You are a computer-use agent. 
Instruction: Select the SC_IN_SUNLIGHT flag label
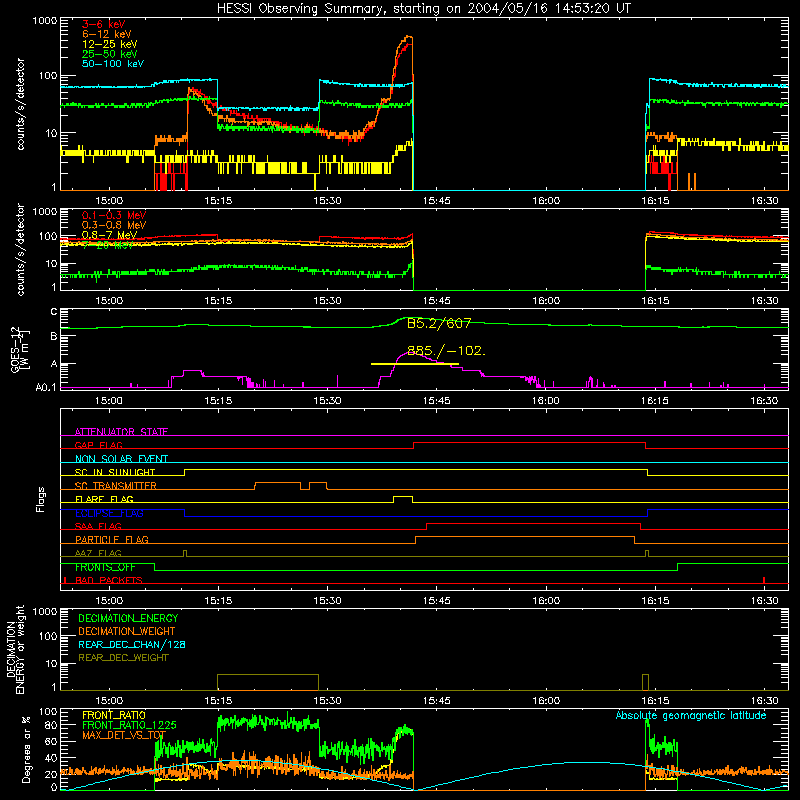(115, 472)
